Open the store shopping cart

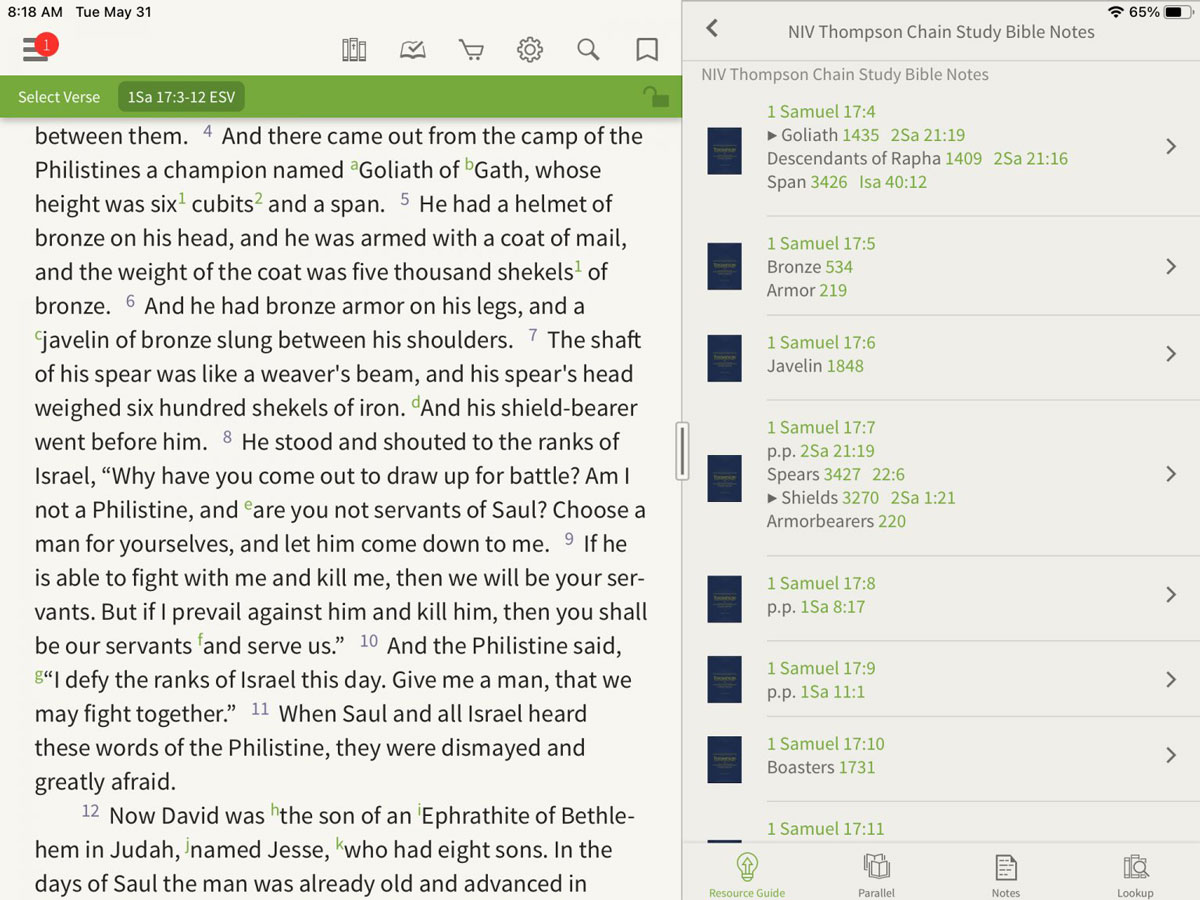[x=471, y=50]
